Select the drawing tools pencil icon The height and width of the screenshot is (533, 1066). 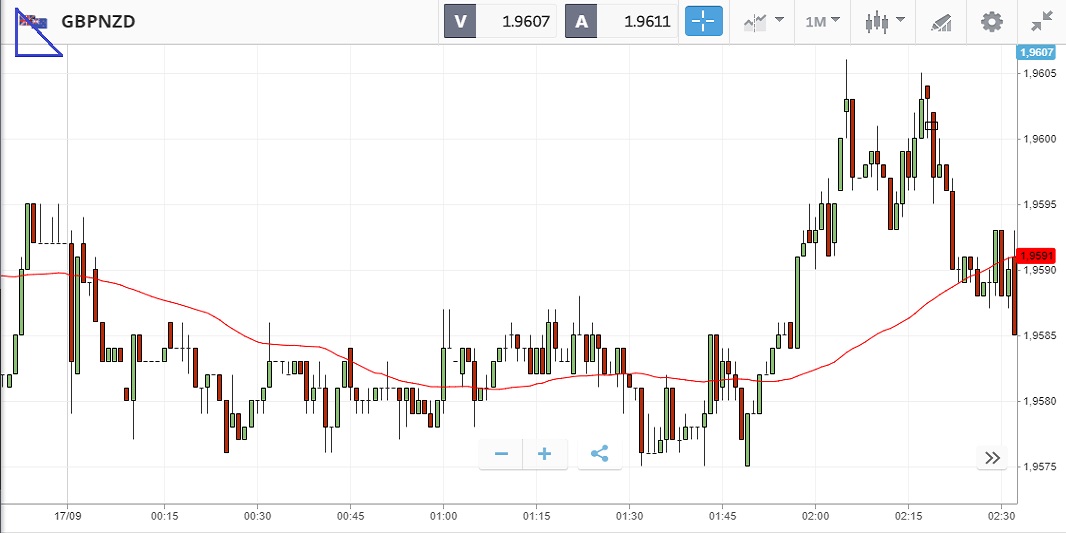[x=941, y=21]
